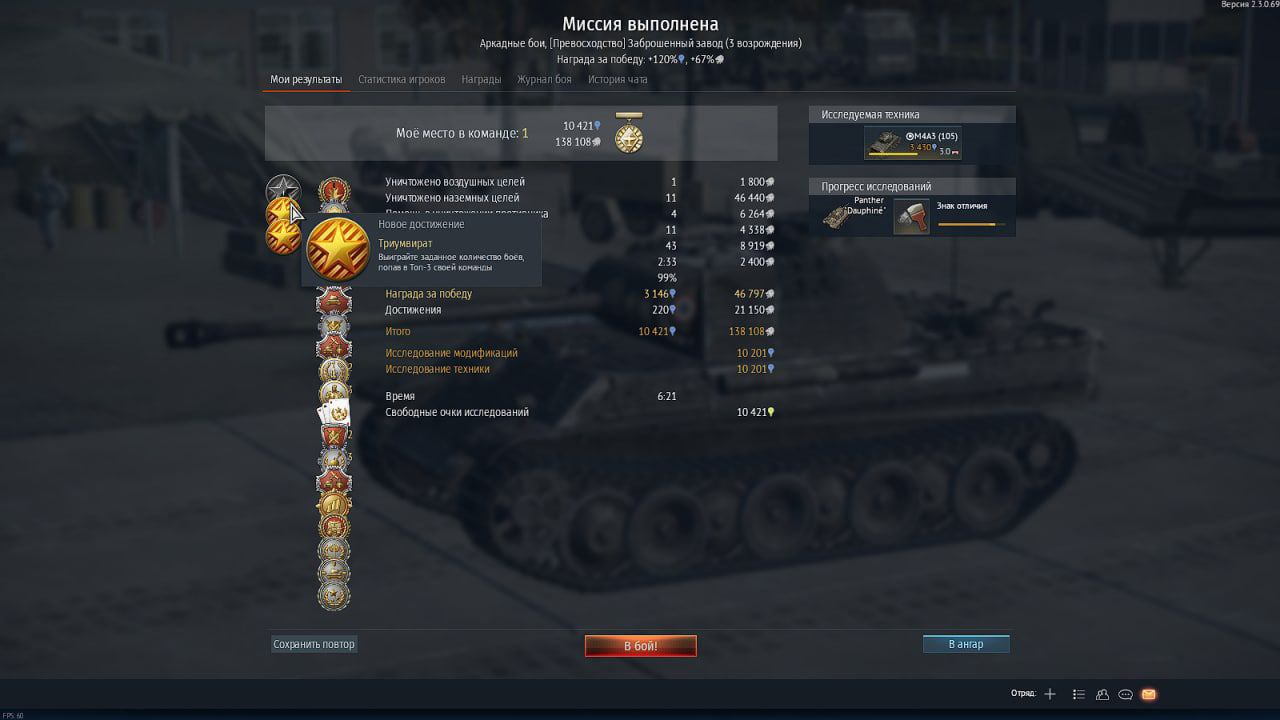Viewport: 1280px width, 720px height.
Task: Click the red В бой! button
Action: point(641,646)
